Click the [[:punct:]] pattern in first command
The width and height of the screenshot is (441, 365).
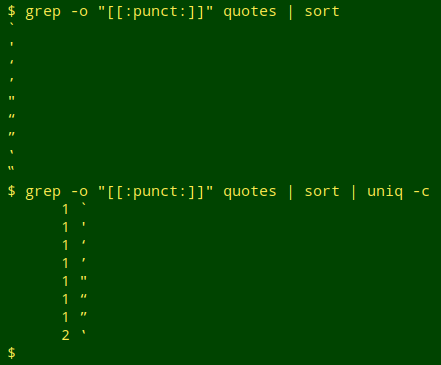click(x=155, y=12)
